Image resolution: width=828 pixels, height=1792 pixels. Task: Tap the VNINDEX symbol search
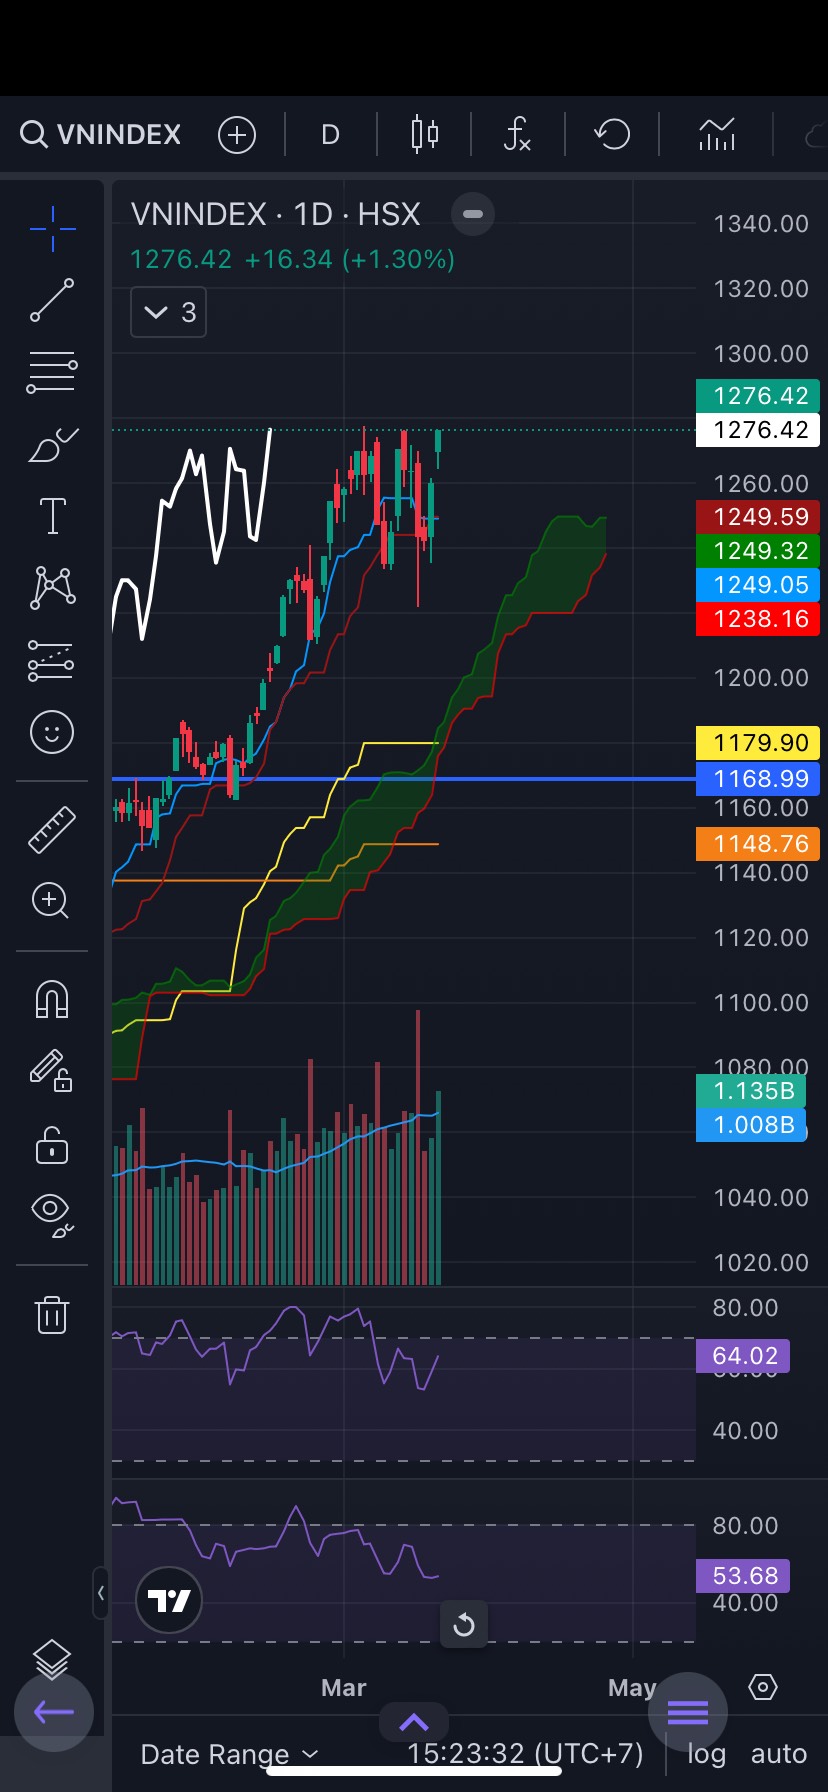point(101,134)
